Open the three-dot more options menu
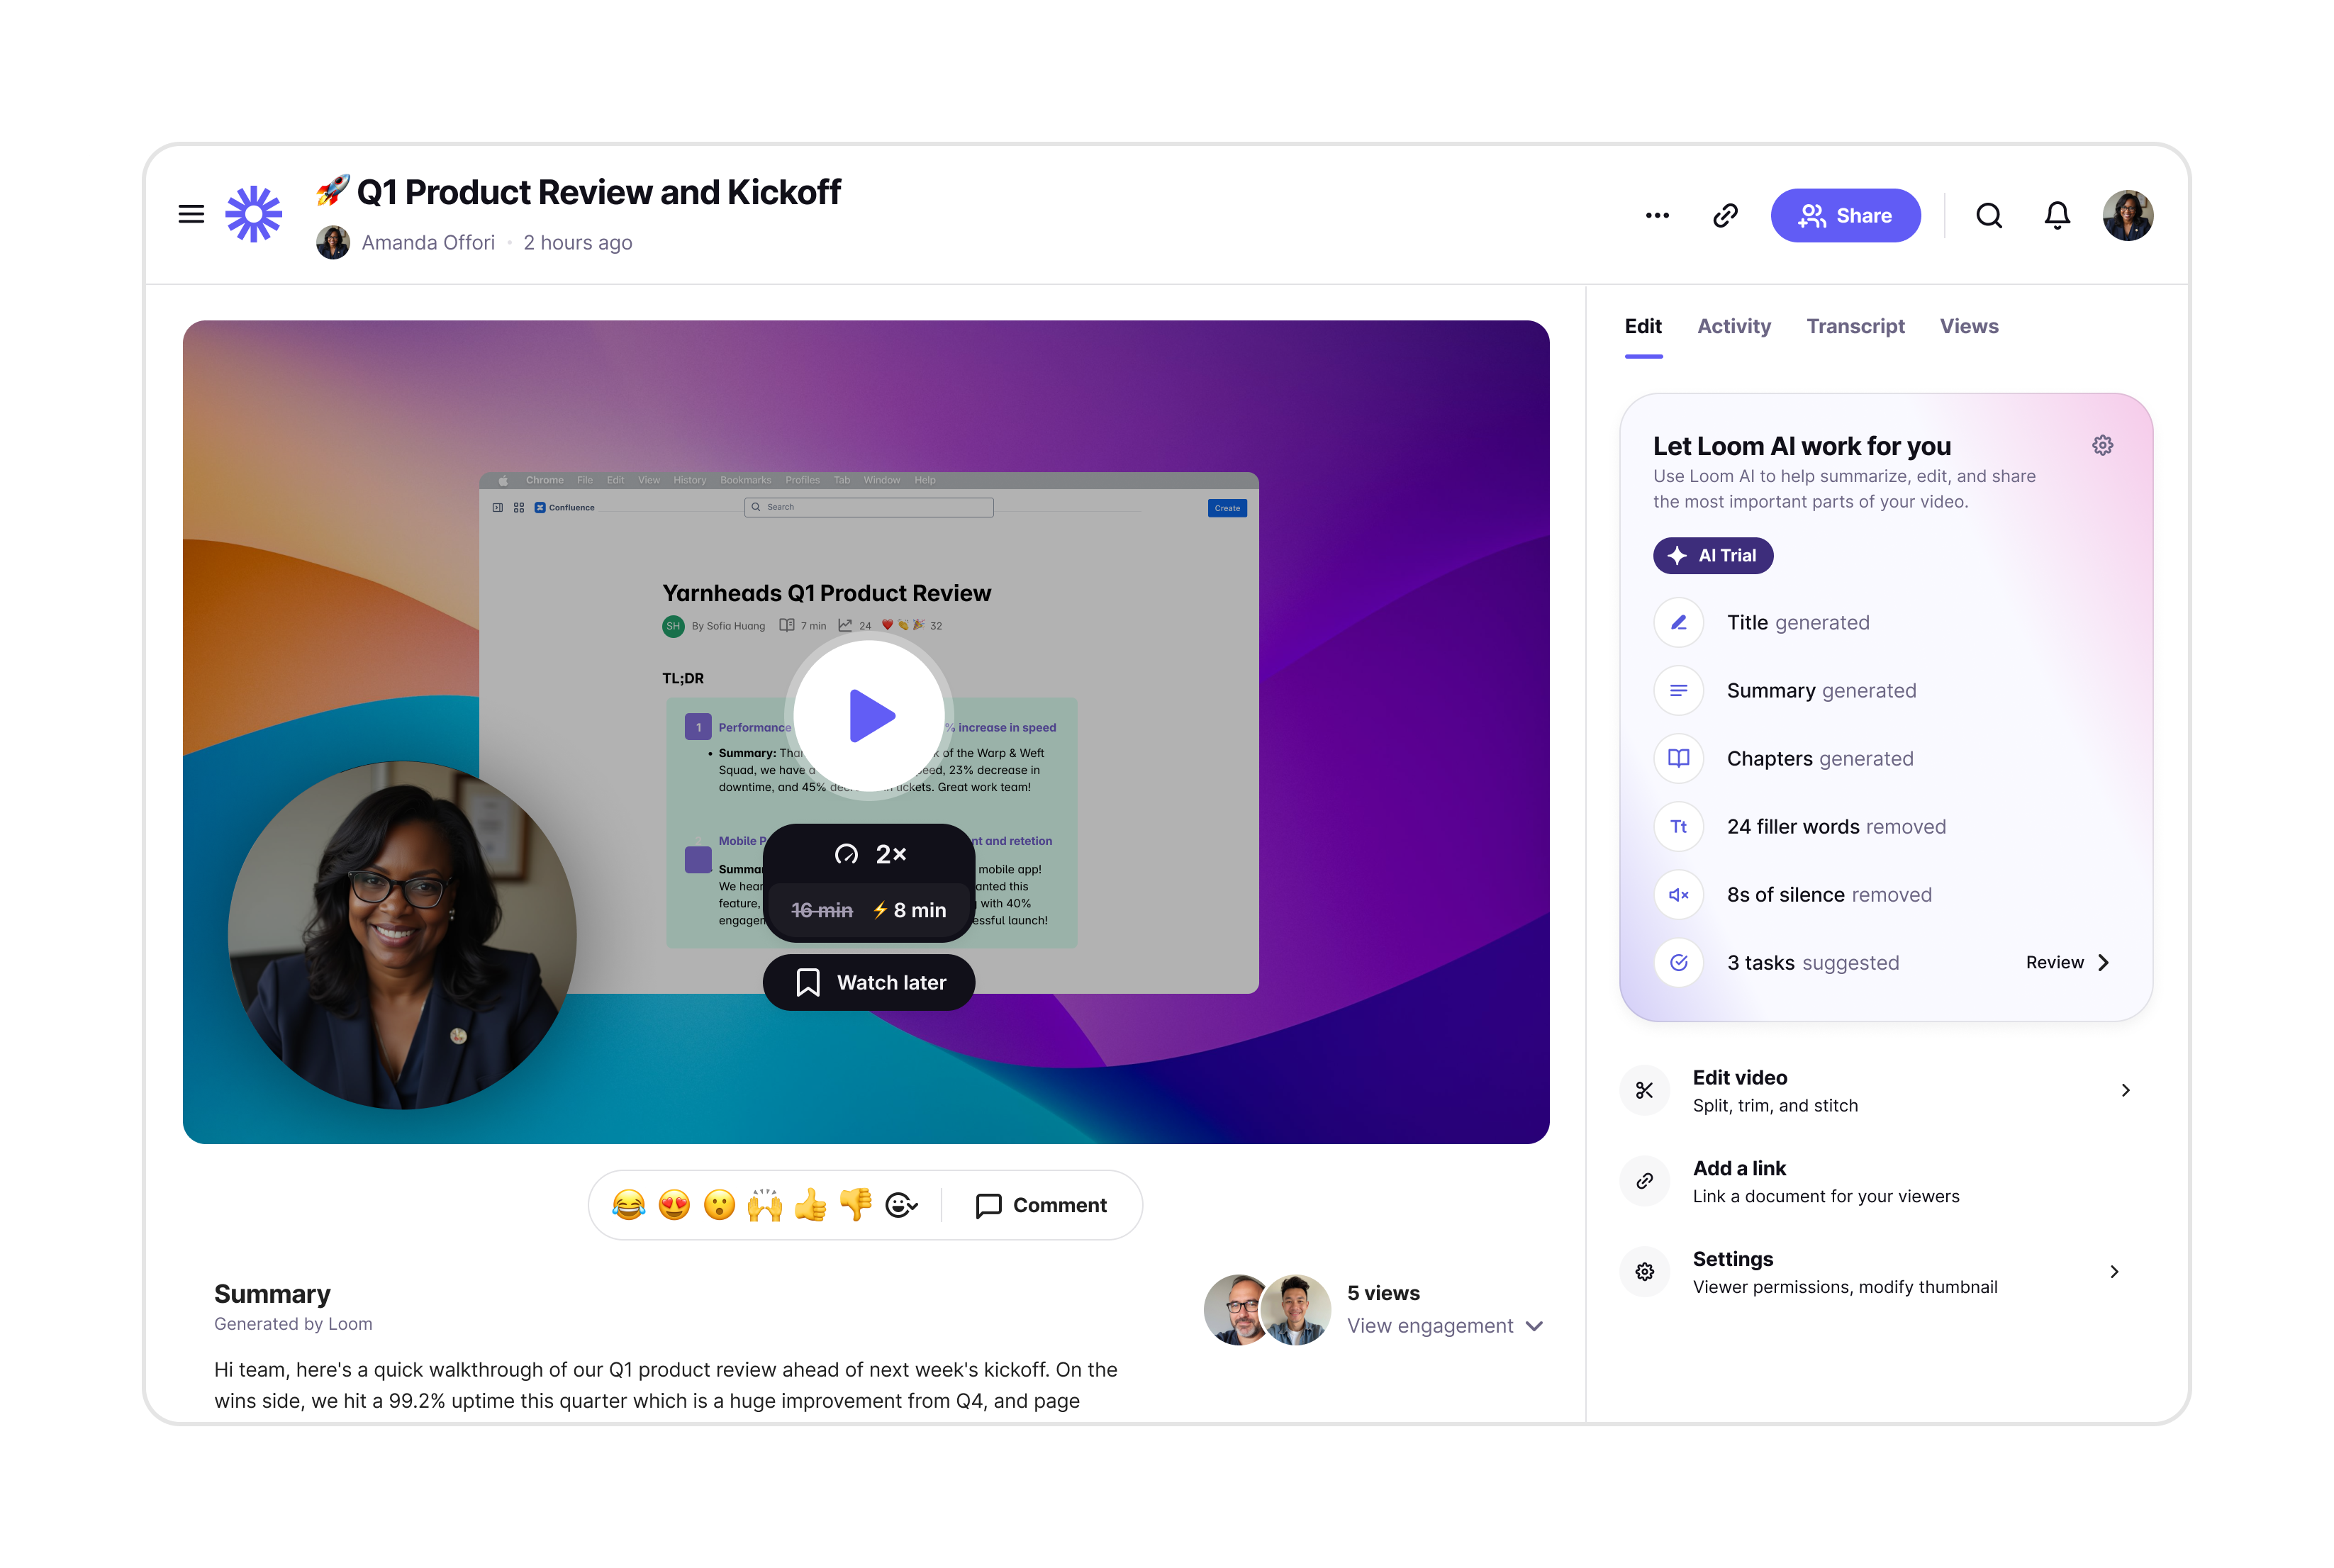This screenshot has width=2334, height=1568. 1657,215
